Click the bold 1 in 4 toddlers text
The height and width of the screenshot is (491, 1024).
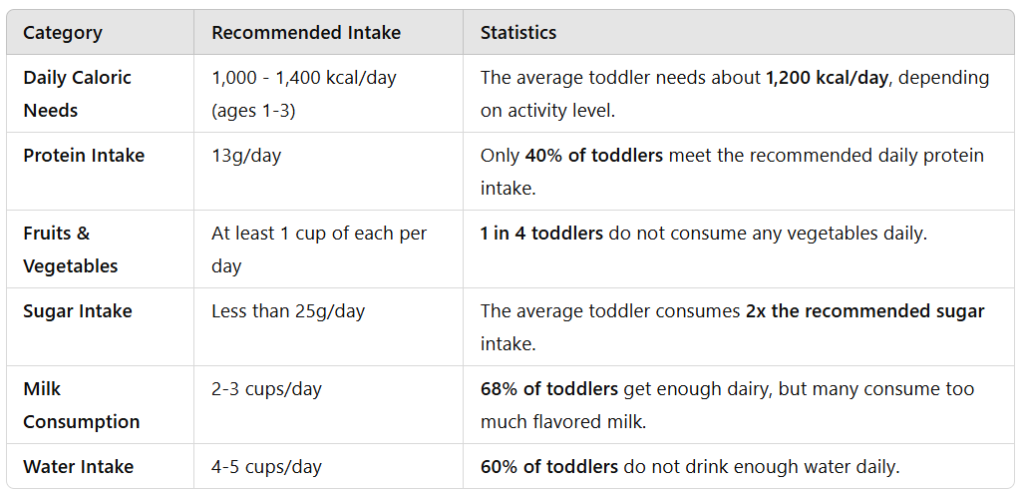pyautogui.click(x=541, y=234)
